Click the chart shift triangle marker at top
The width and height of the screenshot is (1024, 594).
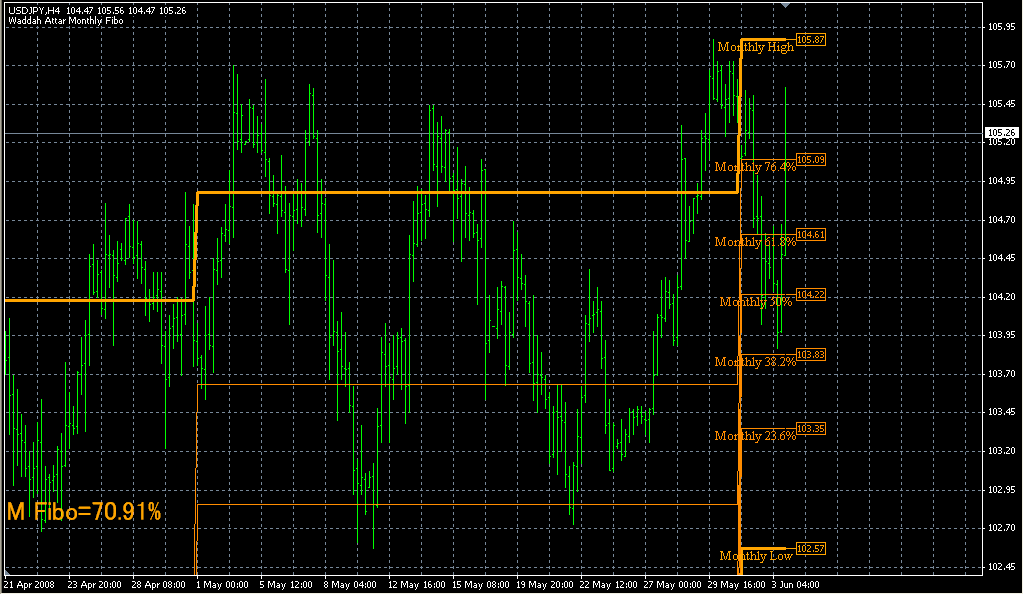[x=788, y=6]
